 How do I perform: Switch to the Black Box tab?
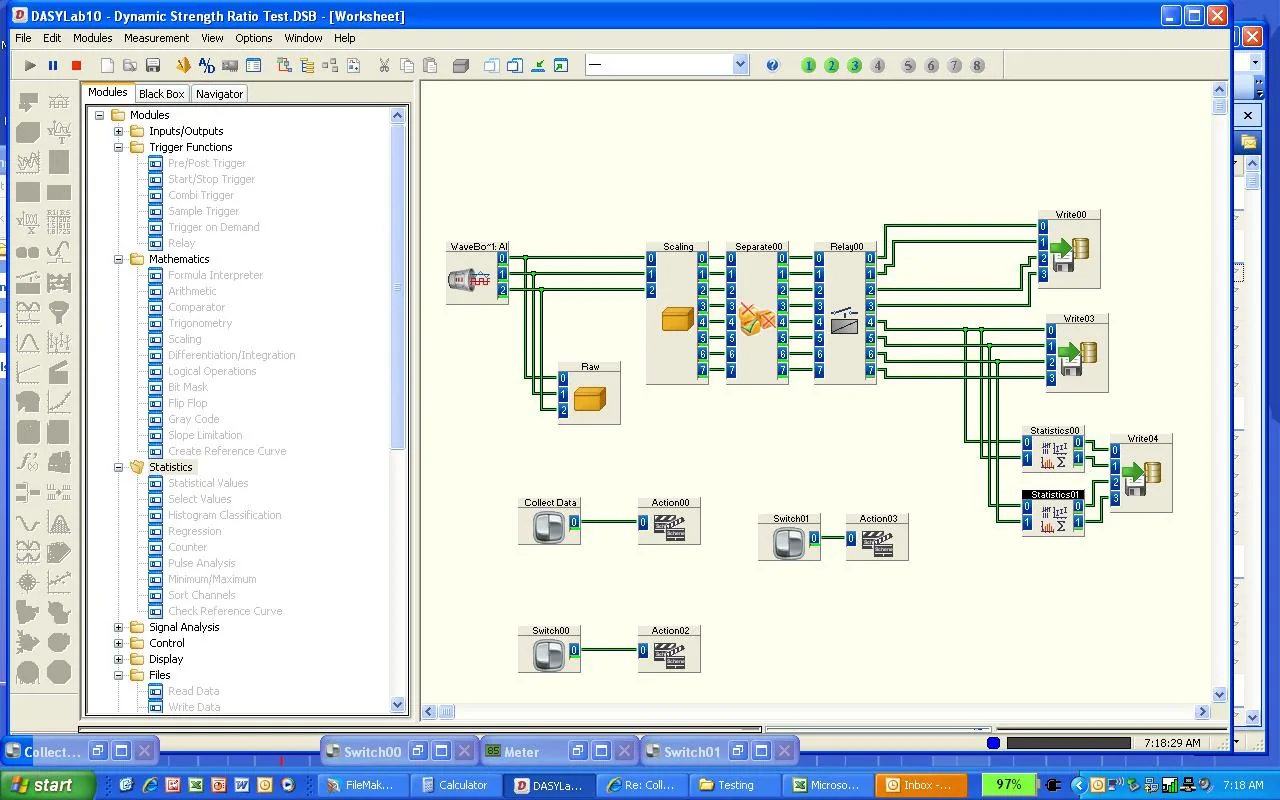pyautogui.click(x=161, y=94)
